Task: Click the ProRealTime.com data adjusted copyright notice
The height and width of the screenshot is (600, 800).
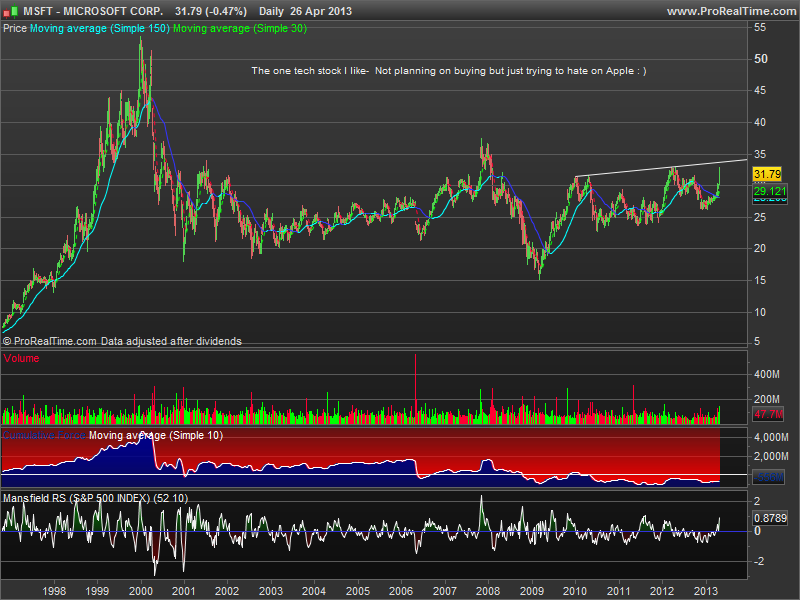Action: click(x=122, y=341)
